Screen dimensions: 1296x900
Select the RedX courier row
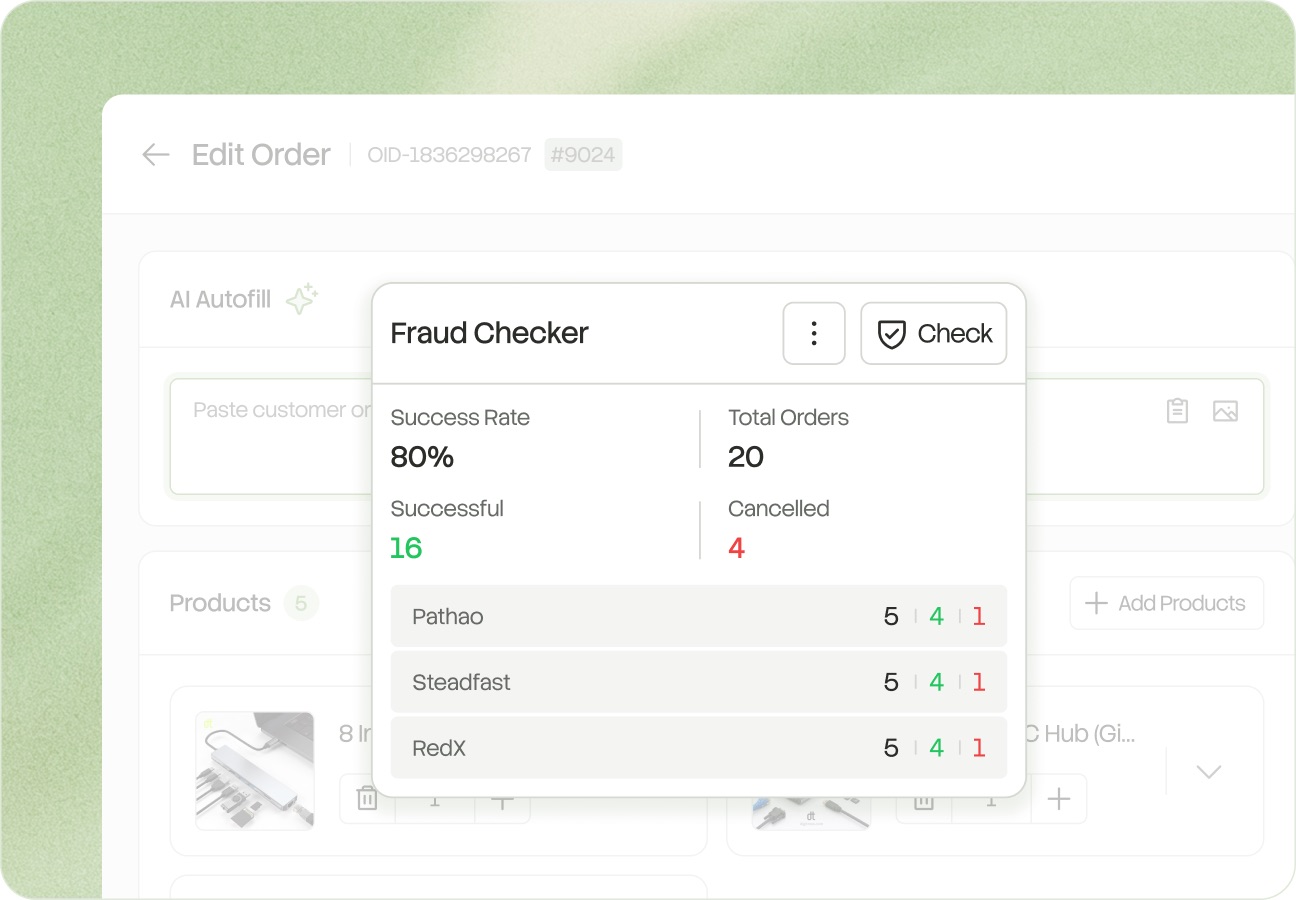(x=698, y=748)
